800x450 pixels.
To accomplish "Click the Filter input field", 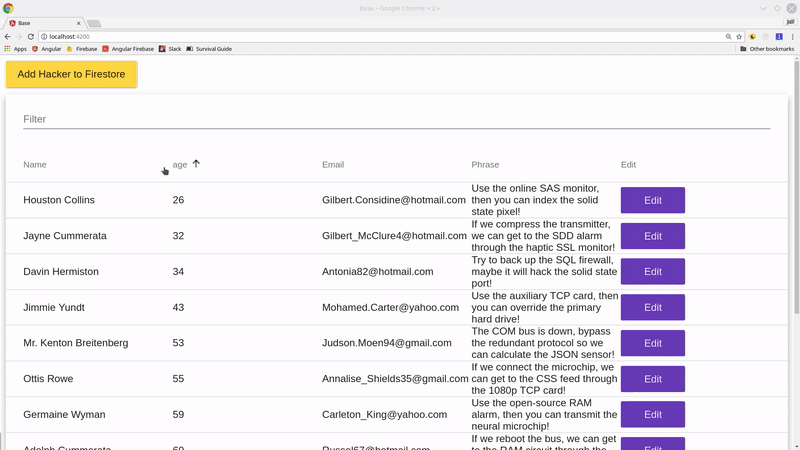I will point(396,119).
